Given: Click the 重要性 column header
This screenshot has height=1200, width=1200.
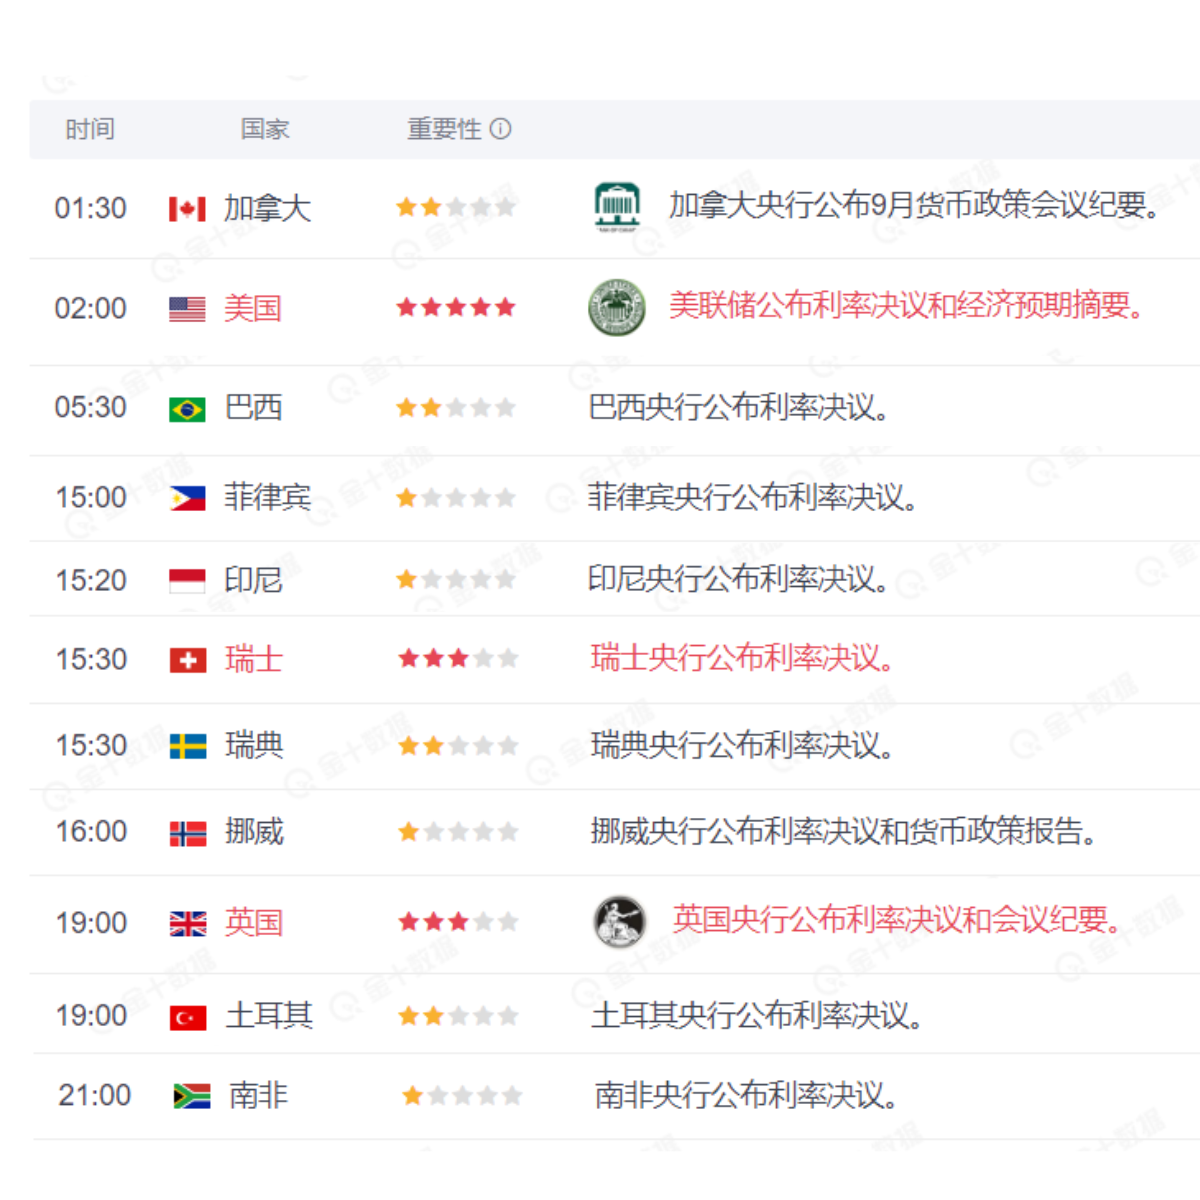Looking at the screenshot, I should click(x=445, y=129).
